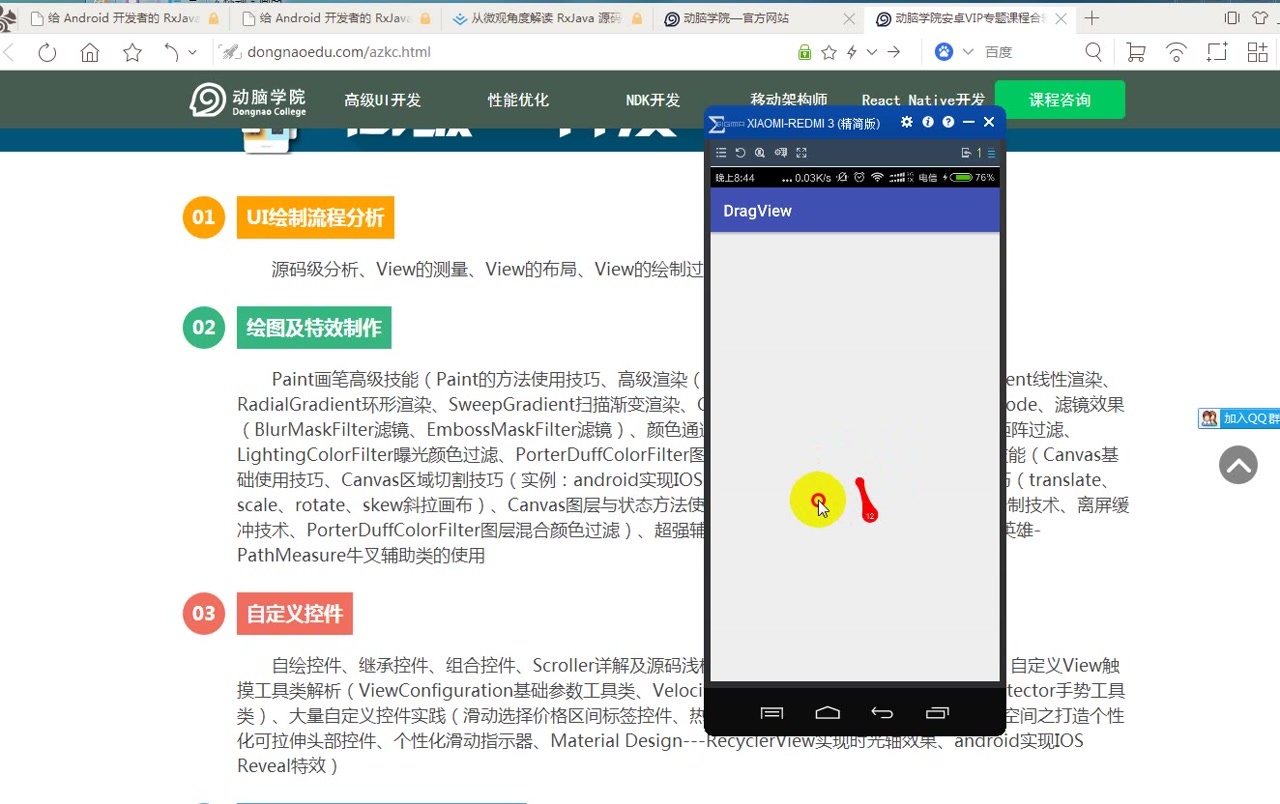1280x804 pixels.
Task: Click the green padlock security icon
Action: [804, 52]
